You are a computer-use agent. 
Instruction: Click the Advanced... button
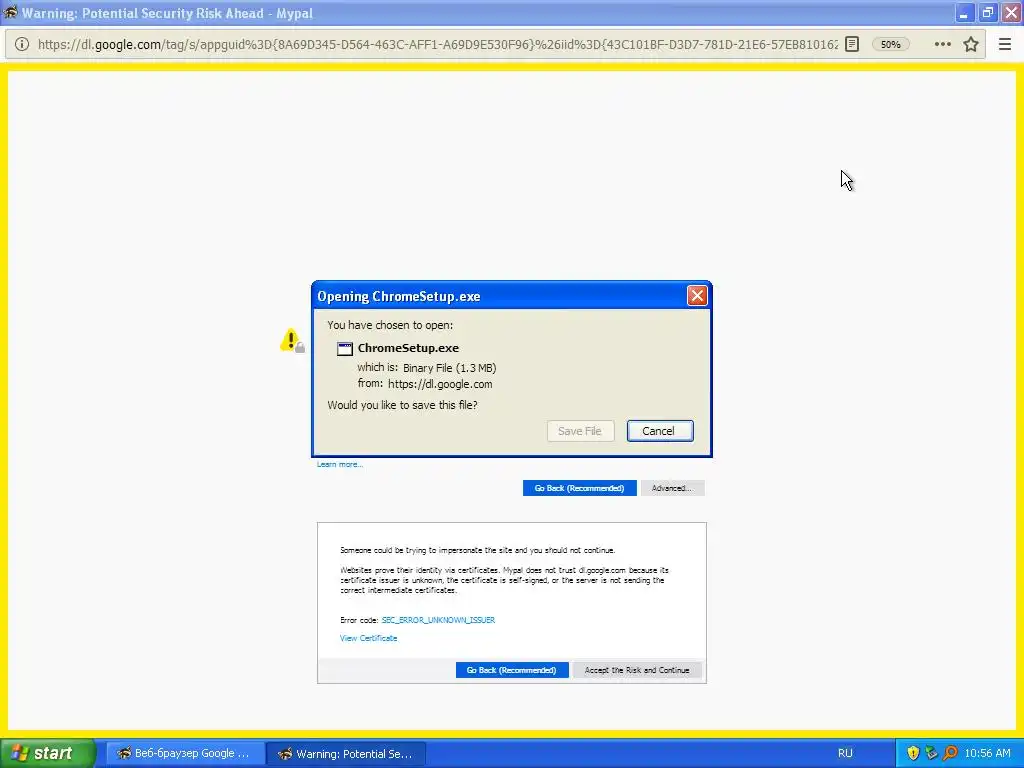click(x=672, y=488)
